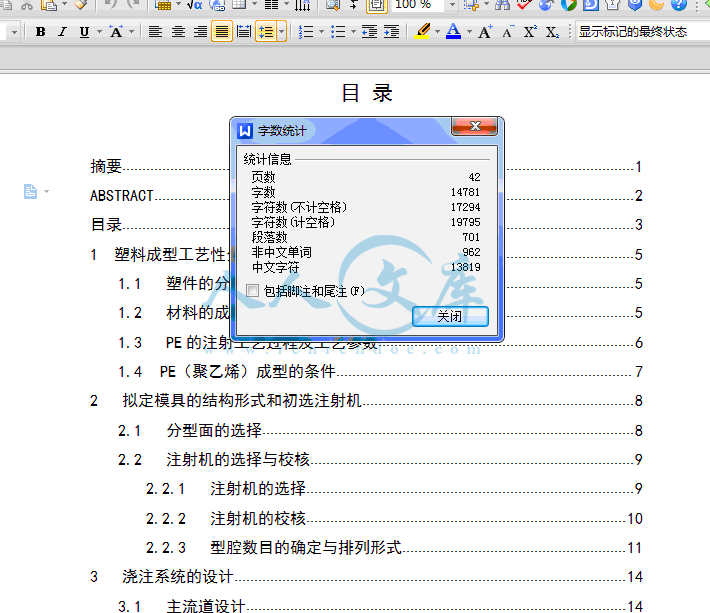Open bullet list dropdown arrow
The width and height of the screenshot is (710, 613).
pos(353,32)
